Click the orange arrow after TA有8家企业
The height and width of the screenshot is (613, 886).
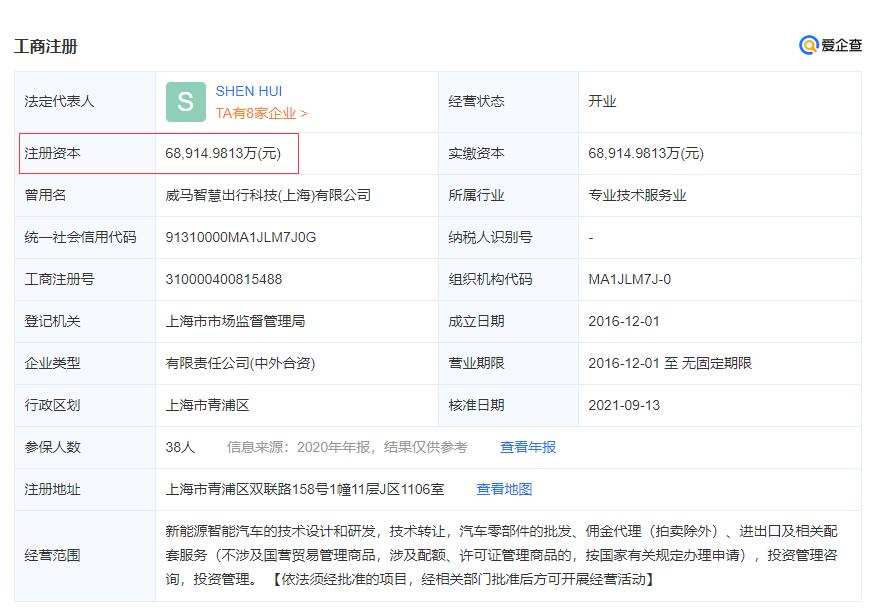click(306, 112)
